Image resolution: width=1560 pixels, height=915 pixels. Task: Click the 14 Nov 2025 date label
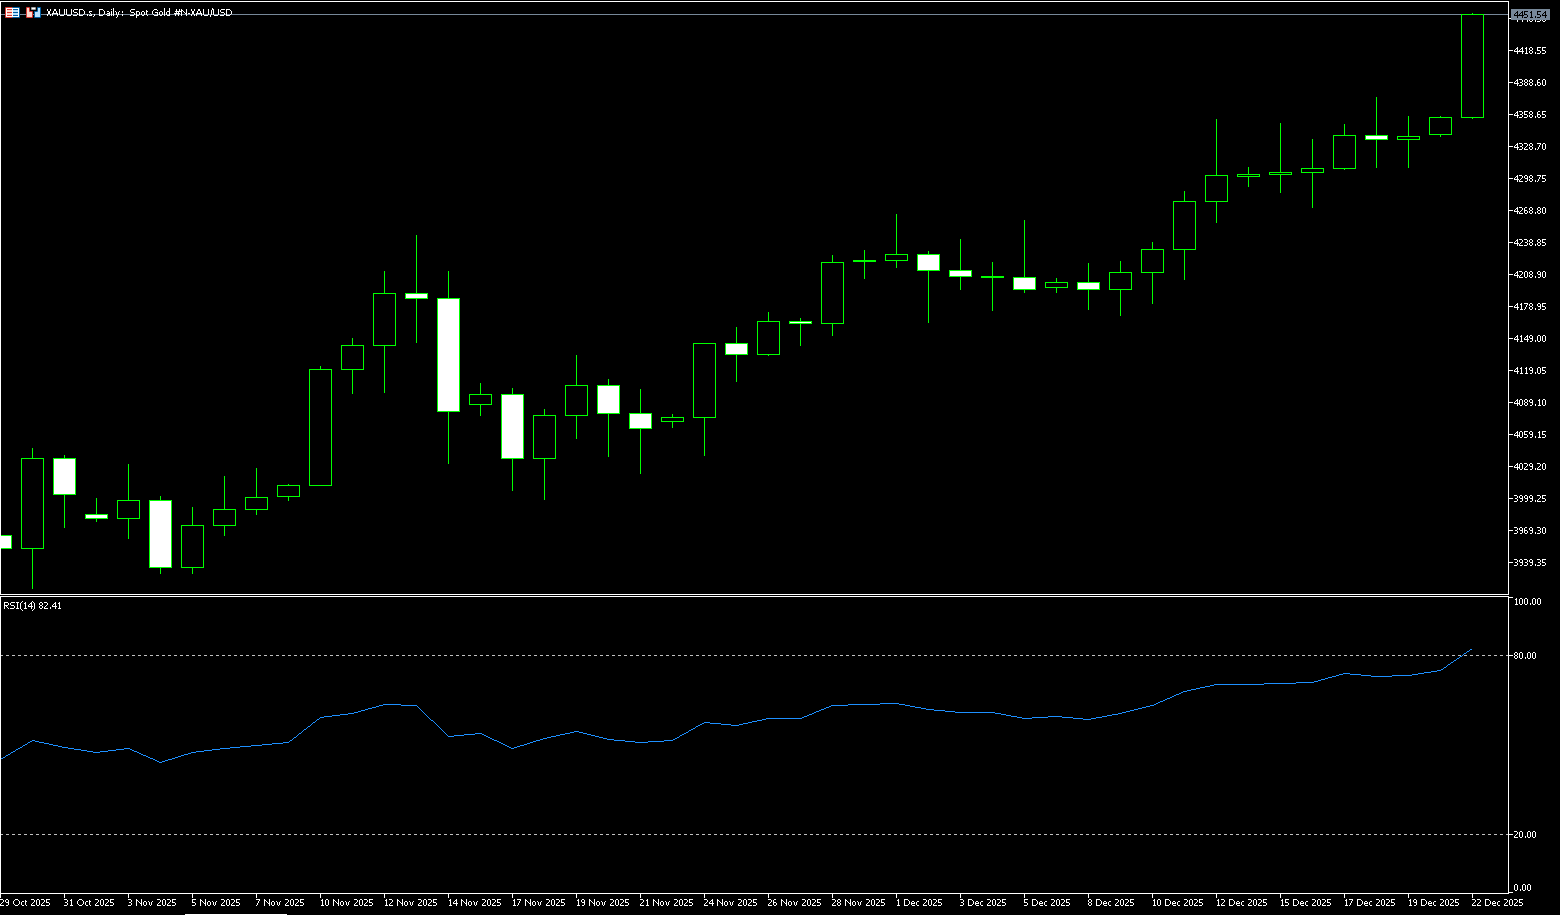coord(474,902)
